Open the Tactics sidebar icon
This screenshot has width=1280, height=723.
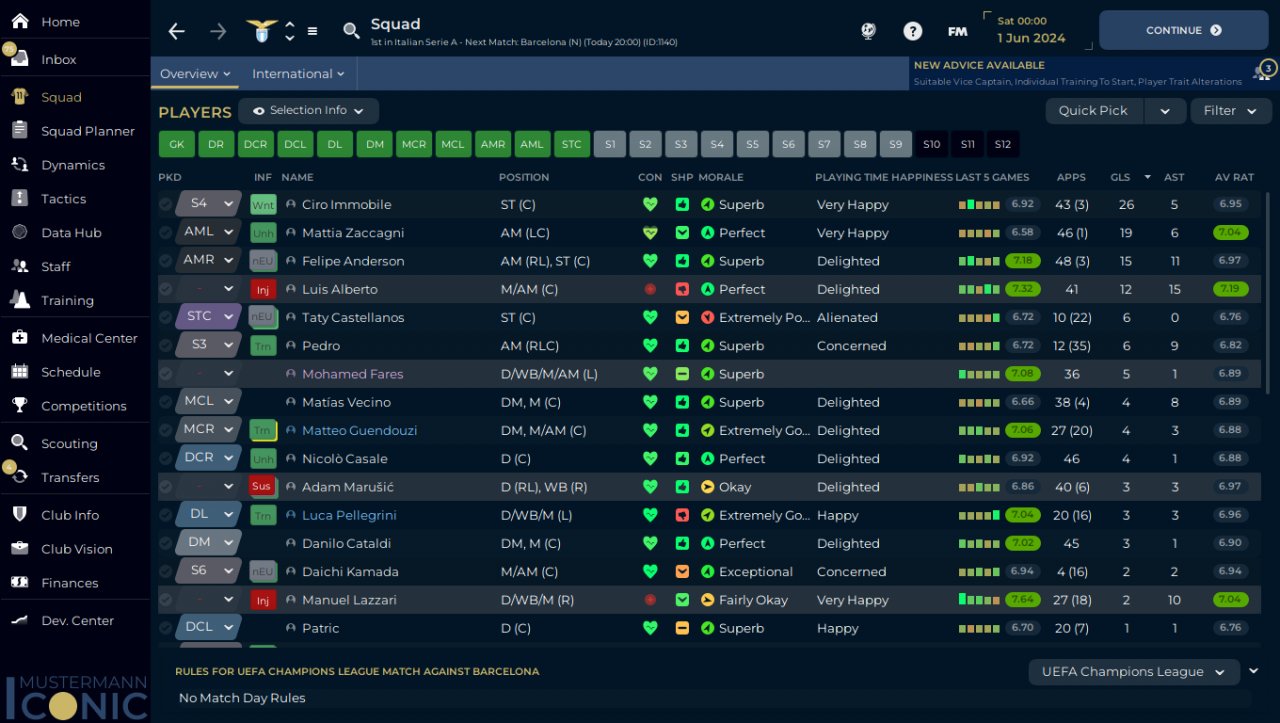pos(19,199)
